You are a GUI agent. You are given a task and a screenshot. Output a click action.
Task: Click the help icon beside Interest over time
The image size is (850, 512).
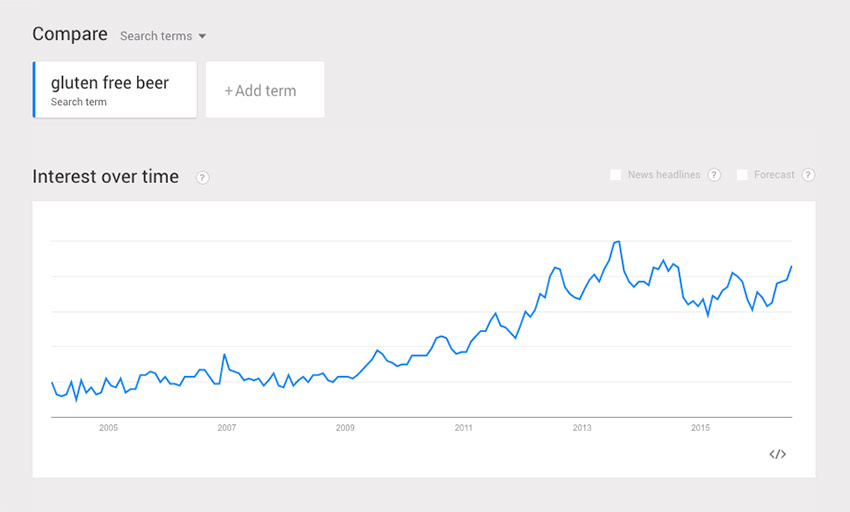202,177
